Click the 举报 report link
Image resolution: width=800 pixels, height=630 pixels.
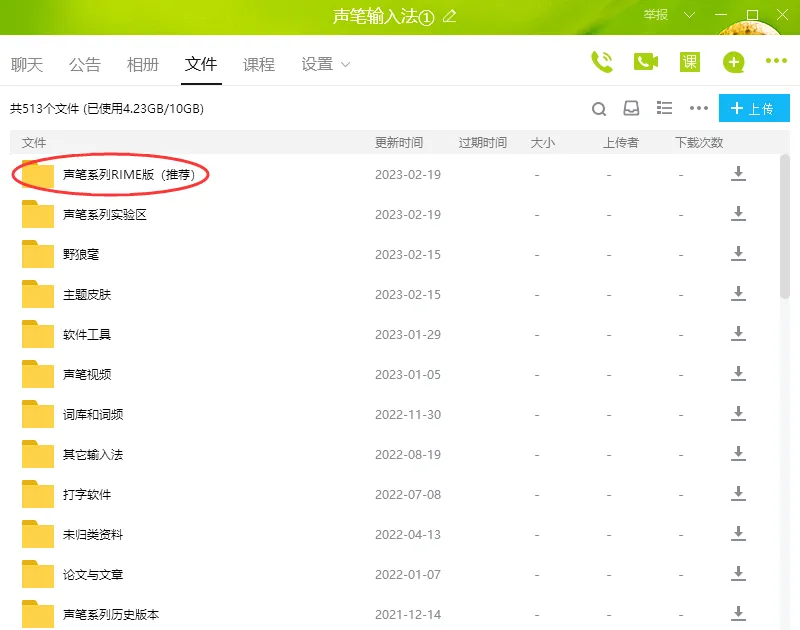click(655, 15)
